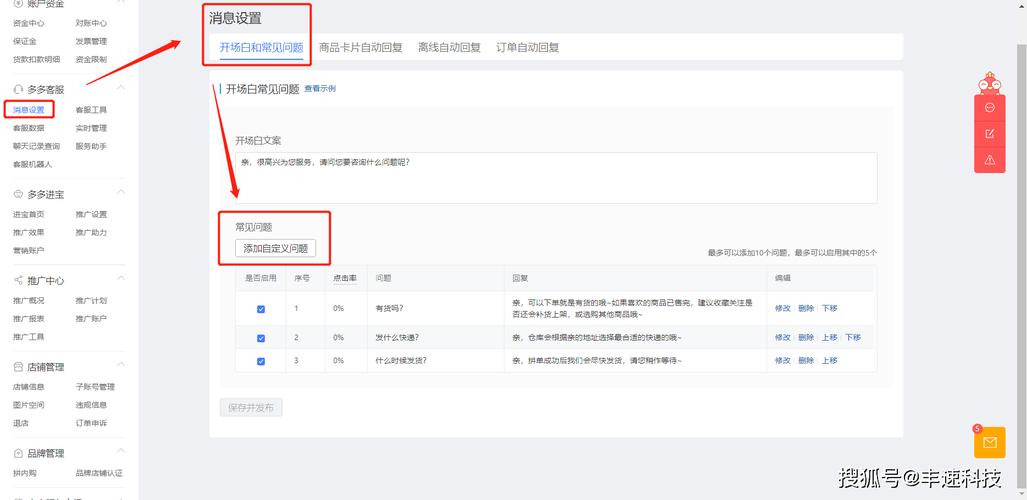Click 修改 for 什么时候发货？ row

click(x=783, y=360)
